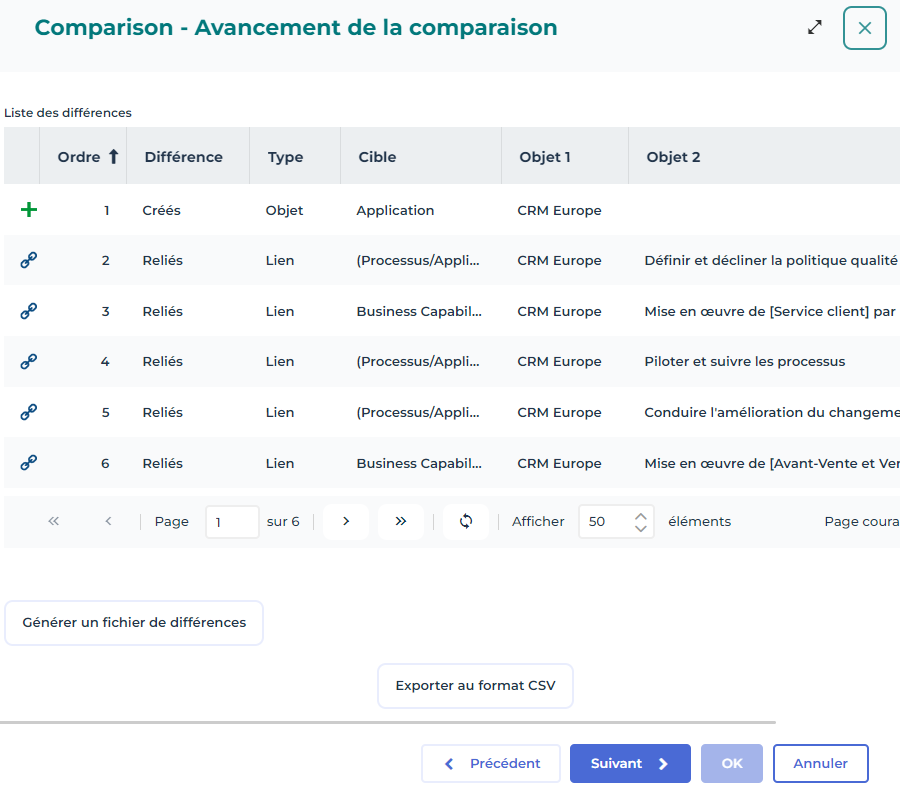Increase the displayed elements count
Image resolution: width=900 pixels, height=790 pixels.
tap(641, 515)
